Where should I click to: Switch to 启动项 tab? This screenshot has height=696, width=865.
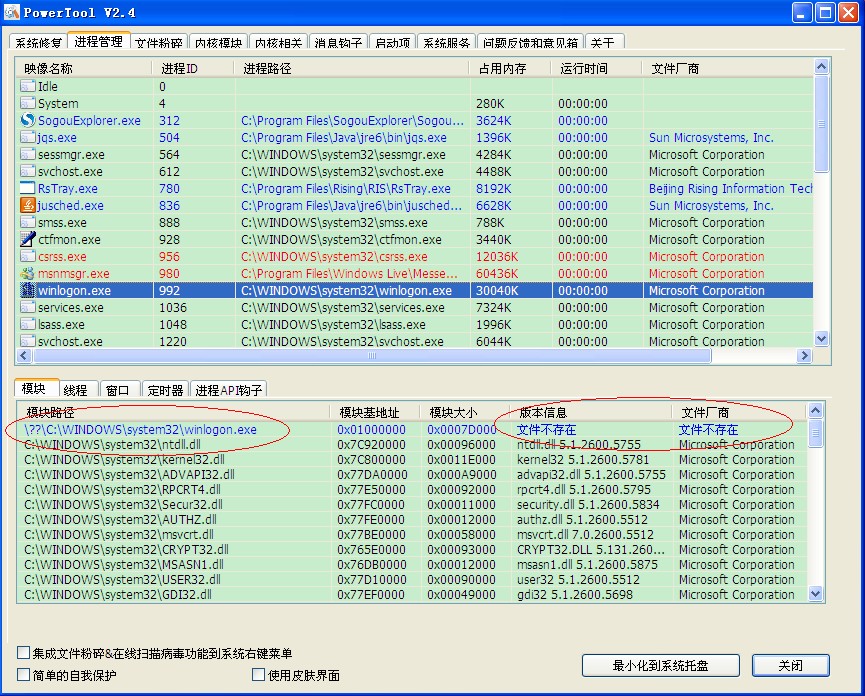coord(392,42)
